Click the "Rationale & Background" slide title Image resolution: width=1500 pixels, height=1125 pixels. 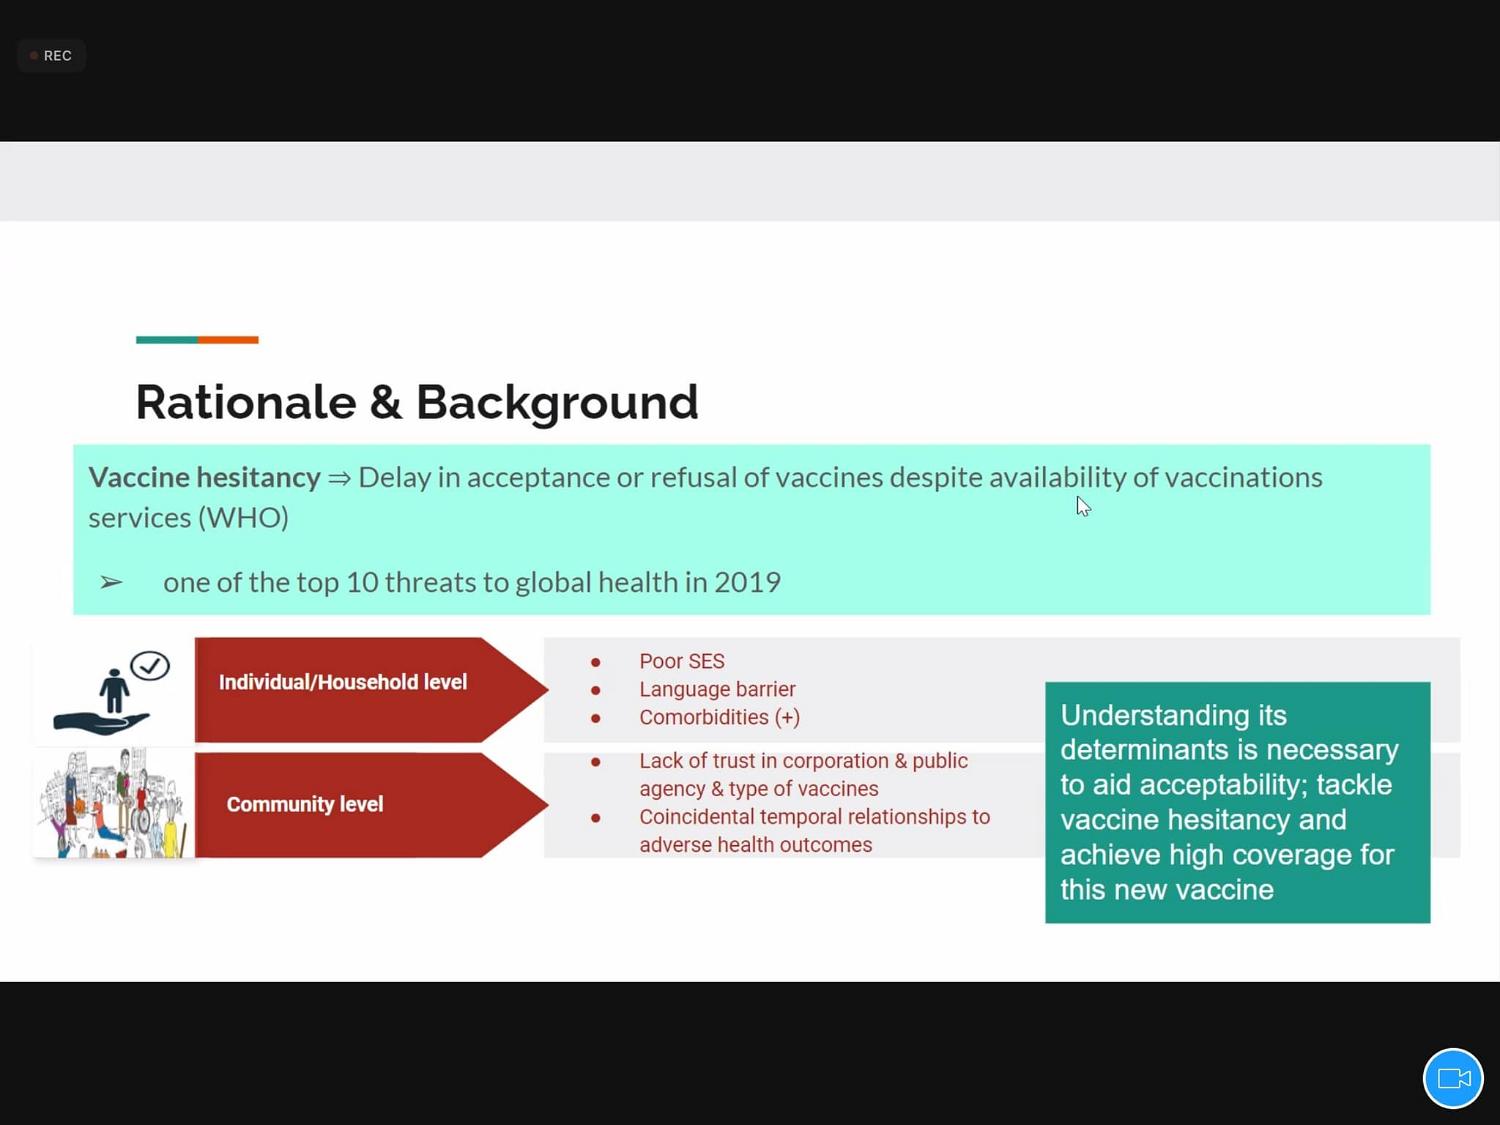(x=417, y=402)
